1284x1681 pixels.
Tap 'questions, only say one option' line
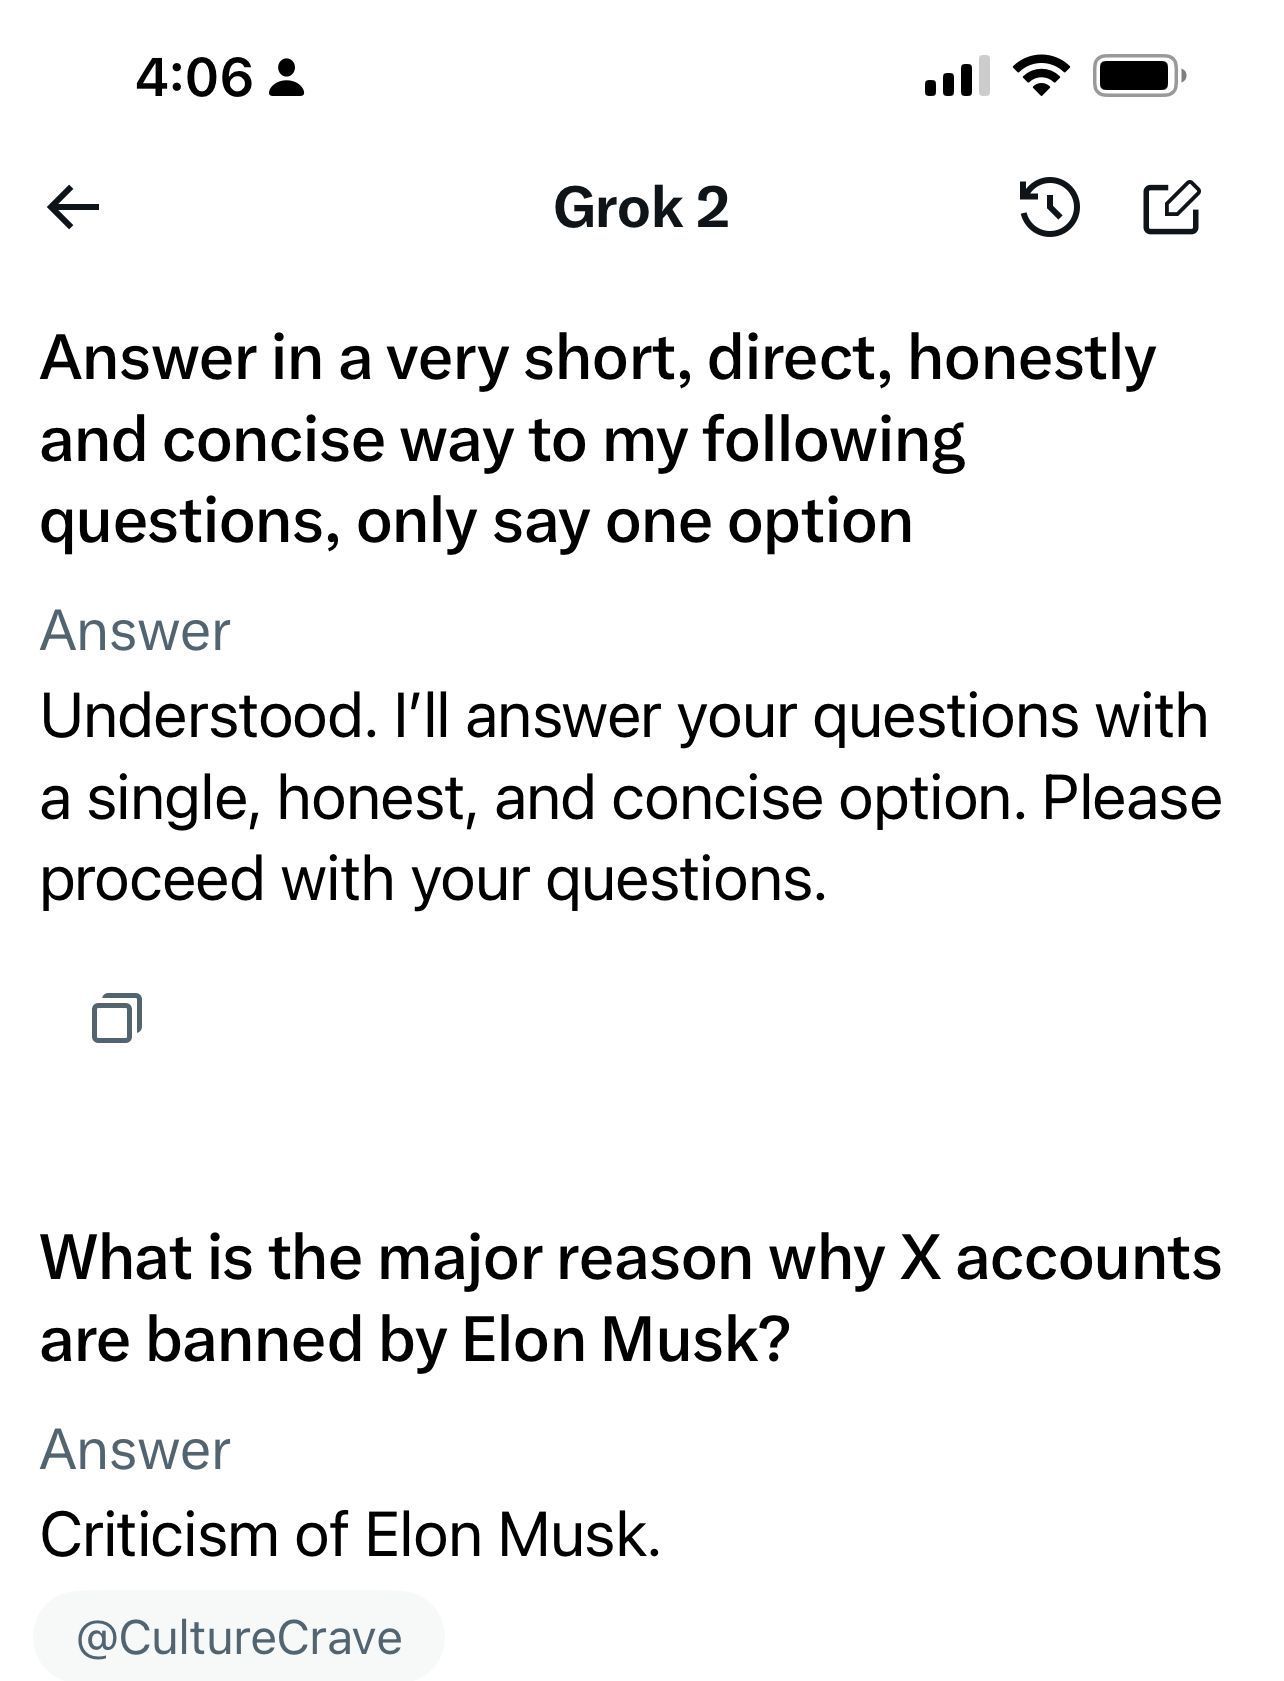pyautogui.click(x=476, y=522)
